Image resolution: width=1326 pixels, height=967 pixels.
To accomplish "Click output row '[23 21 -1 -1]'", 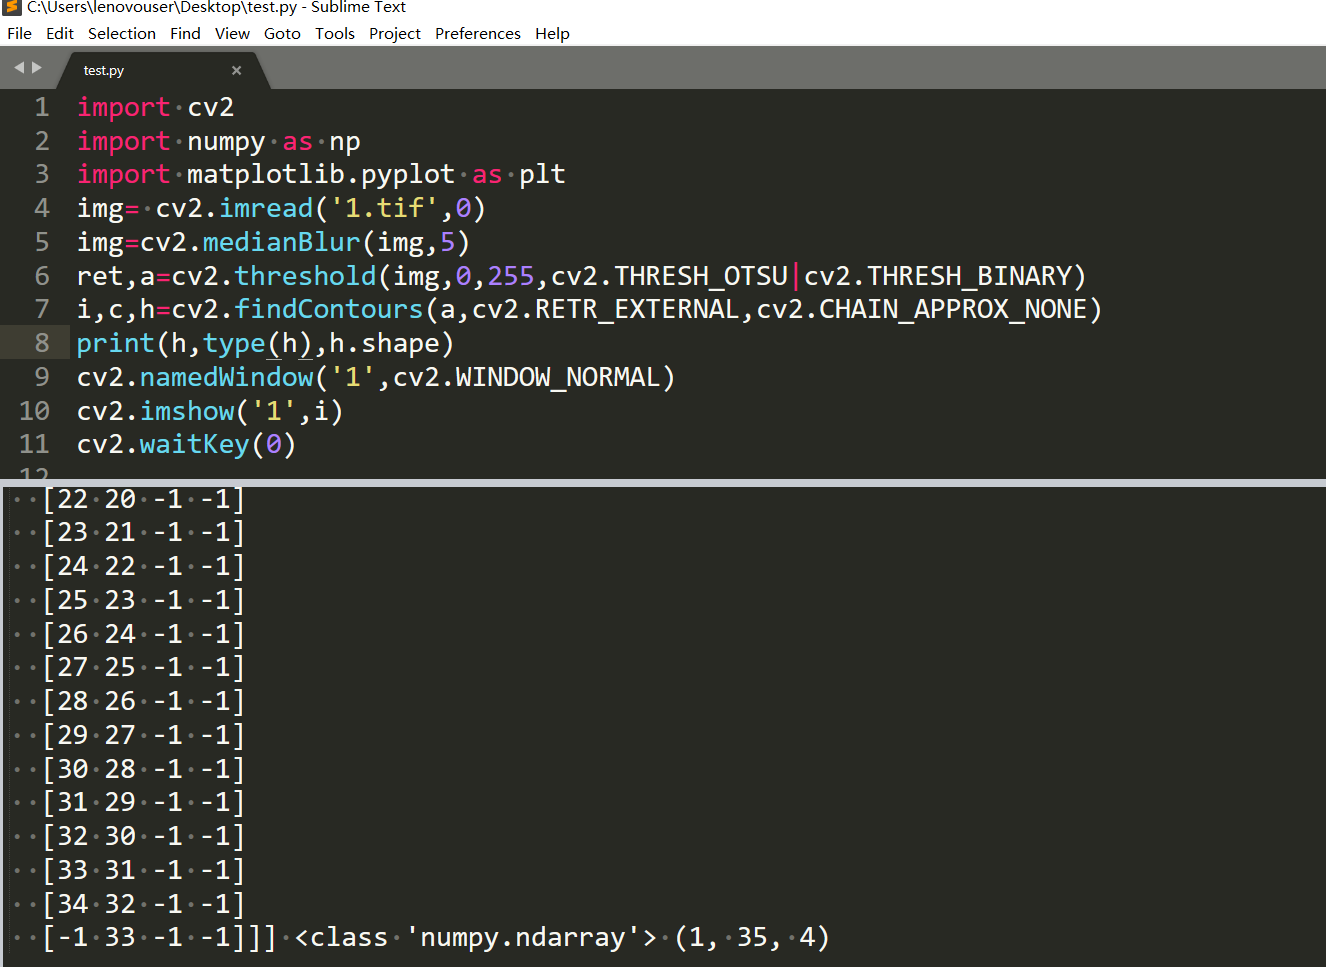I will pos(143,532).
